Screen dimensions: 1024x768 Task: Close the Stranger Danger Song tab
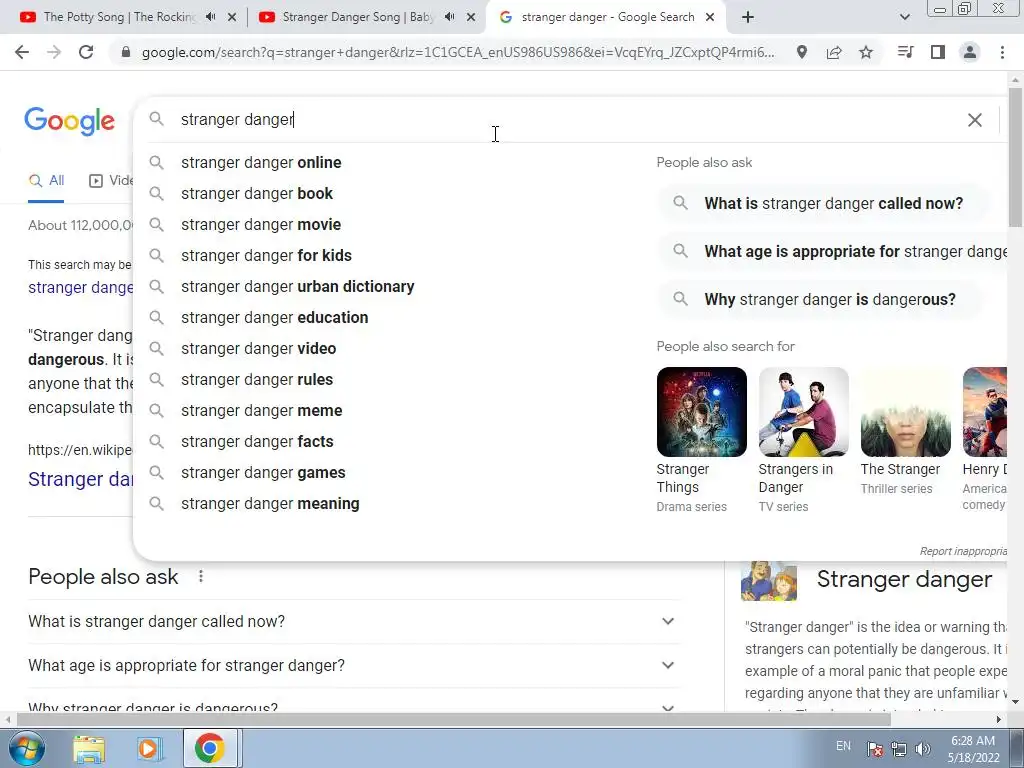pos(471,17)
